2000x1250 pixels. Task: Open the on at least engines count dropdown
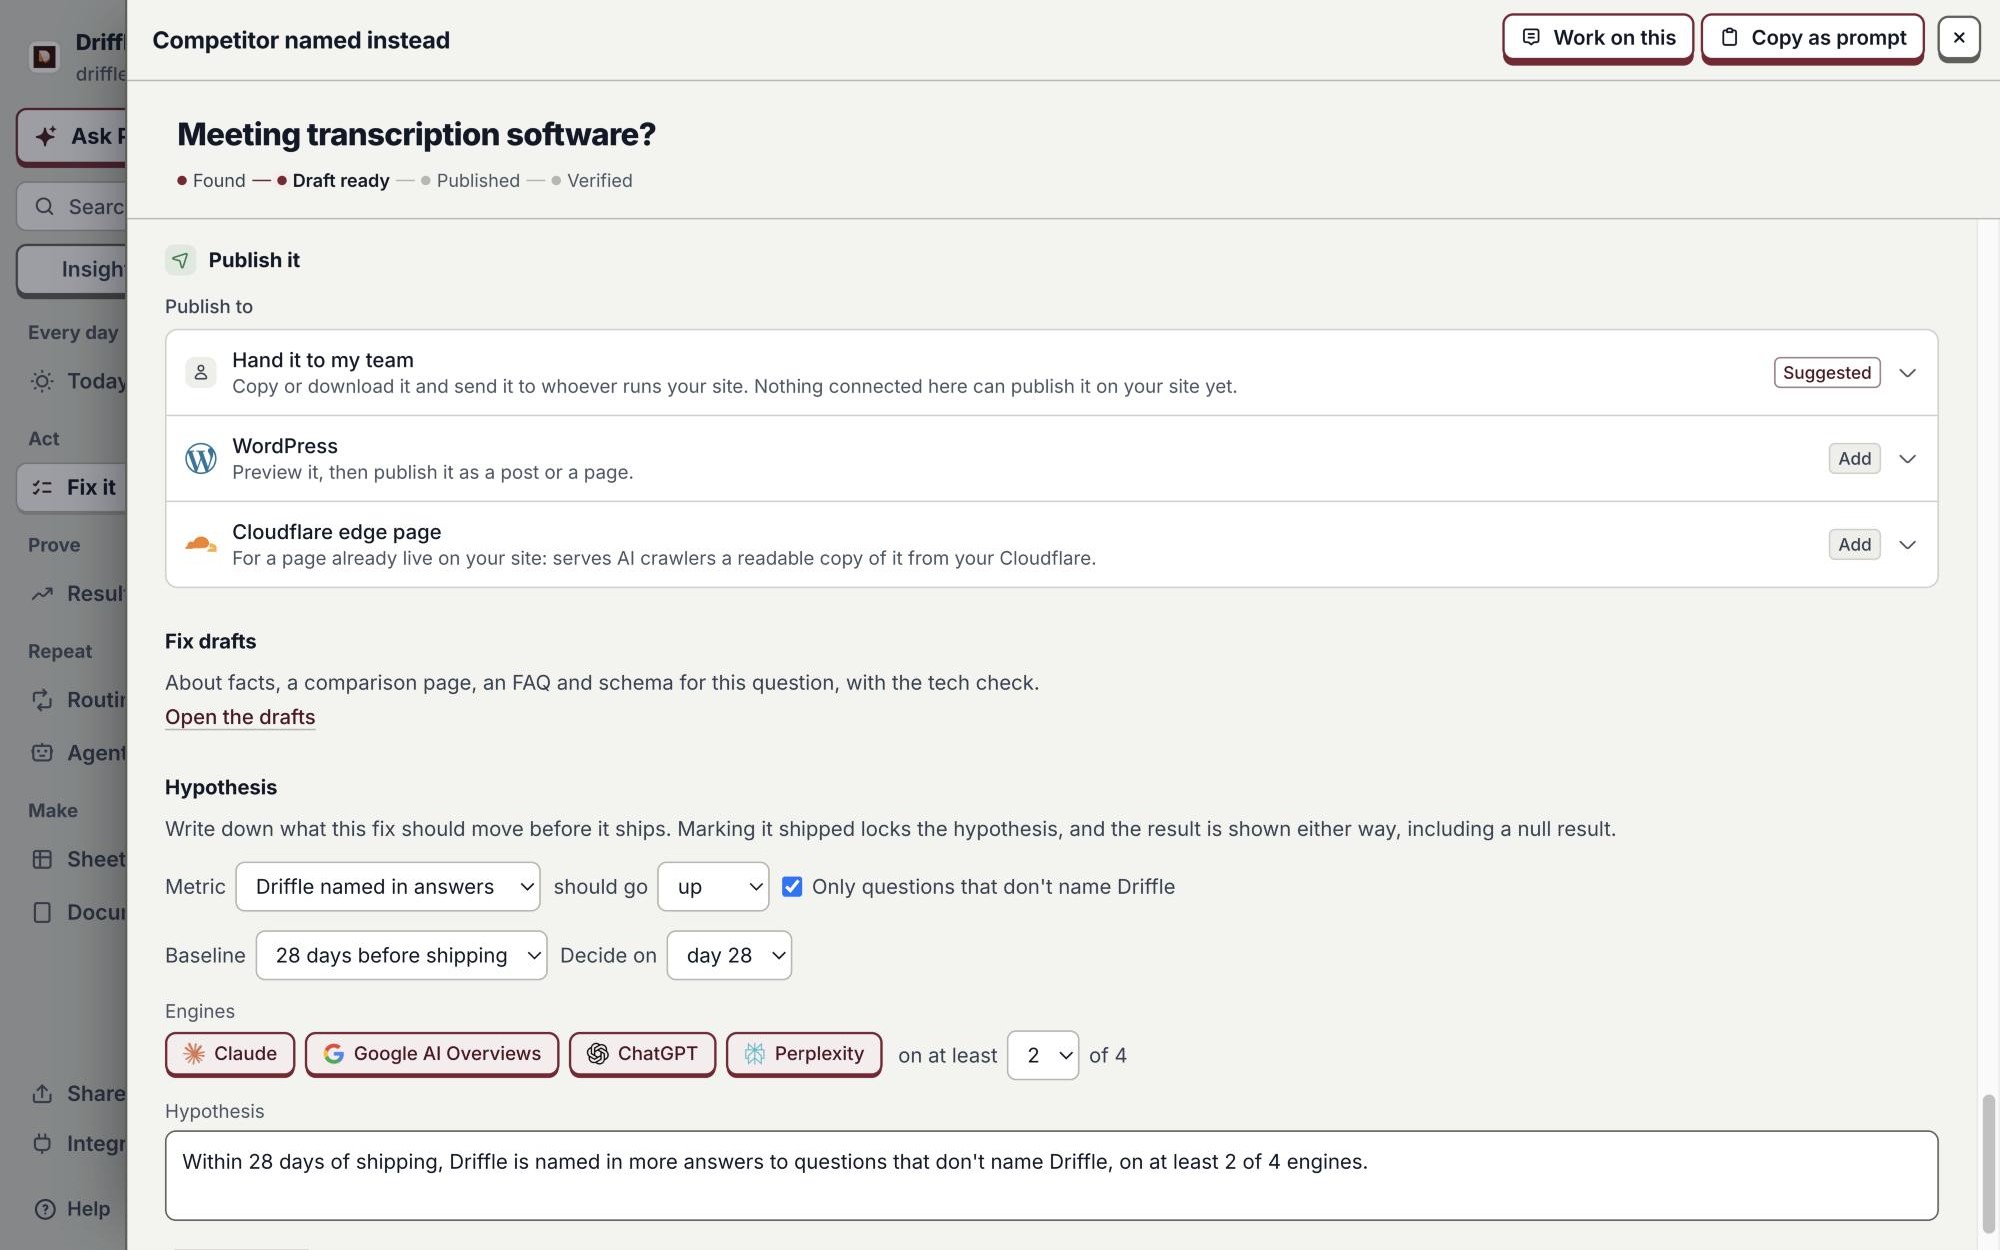(x=1043, y=1055)
